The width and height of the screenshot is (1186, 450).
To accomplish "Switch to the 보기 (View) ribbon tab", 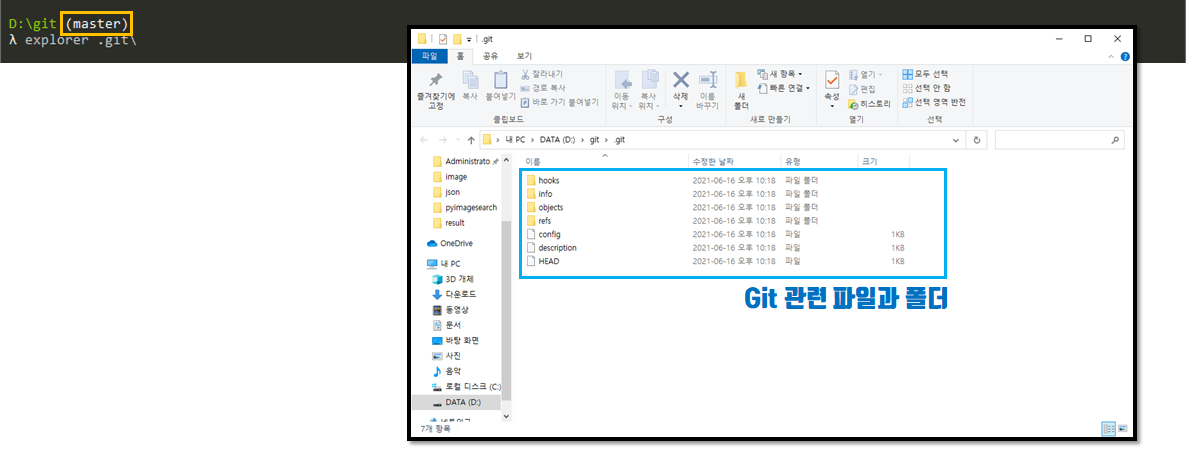I will [524, 56].
